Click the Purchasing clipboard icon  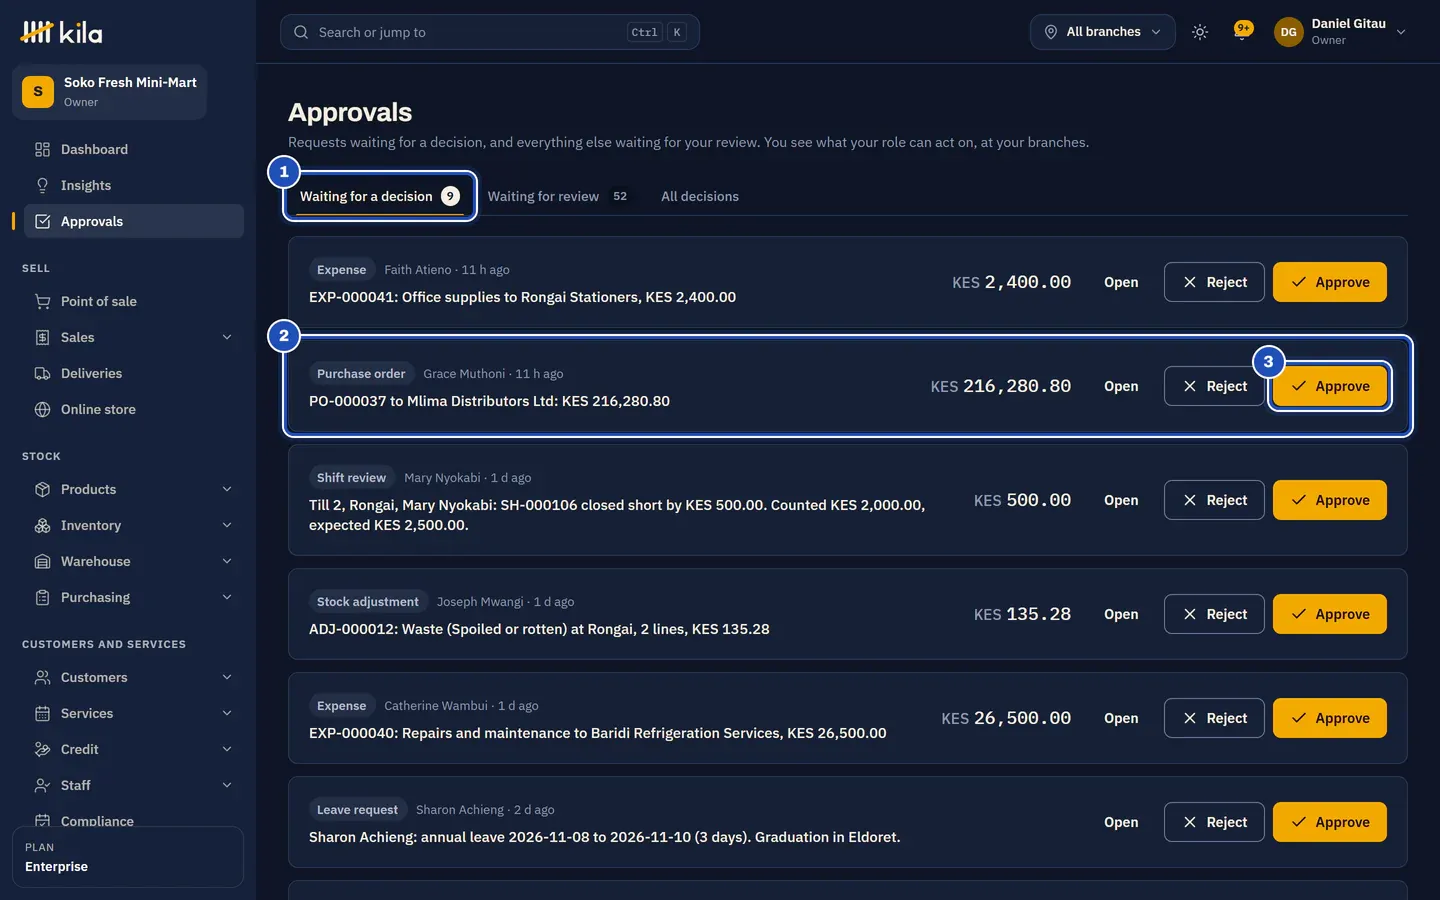[42, 597]
